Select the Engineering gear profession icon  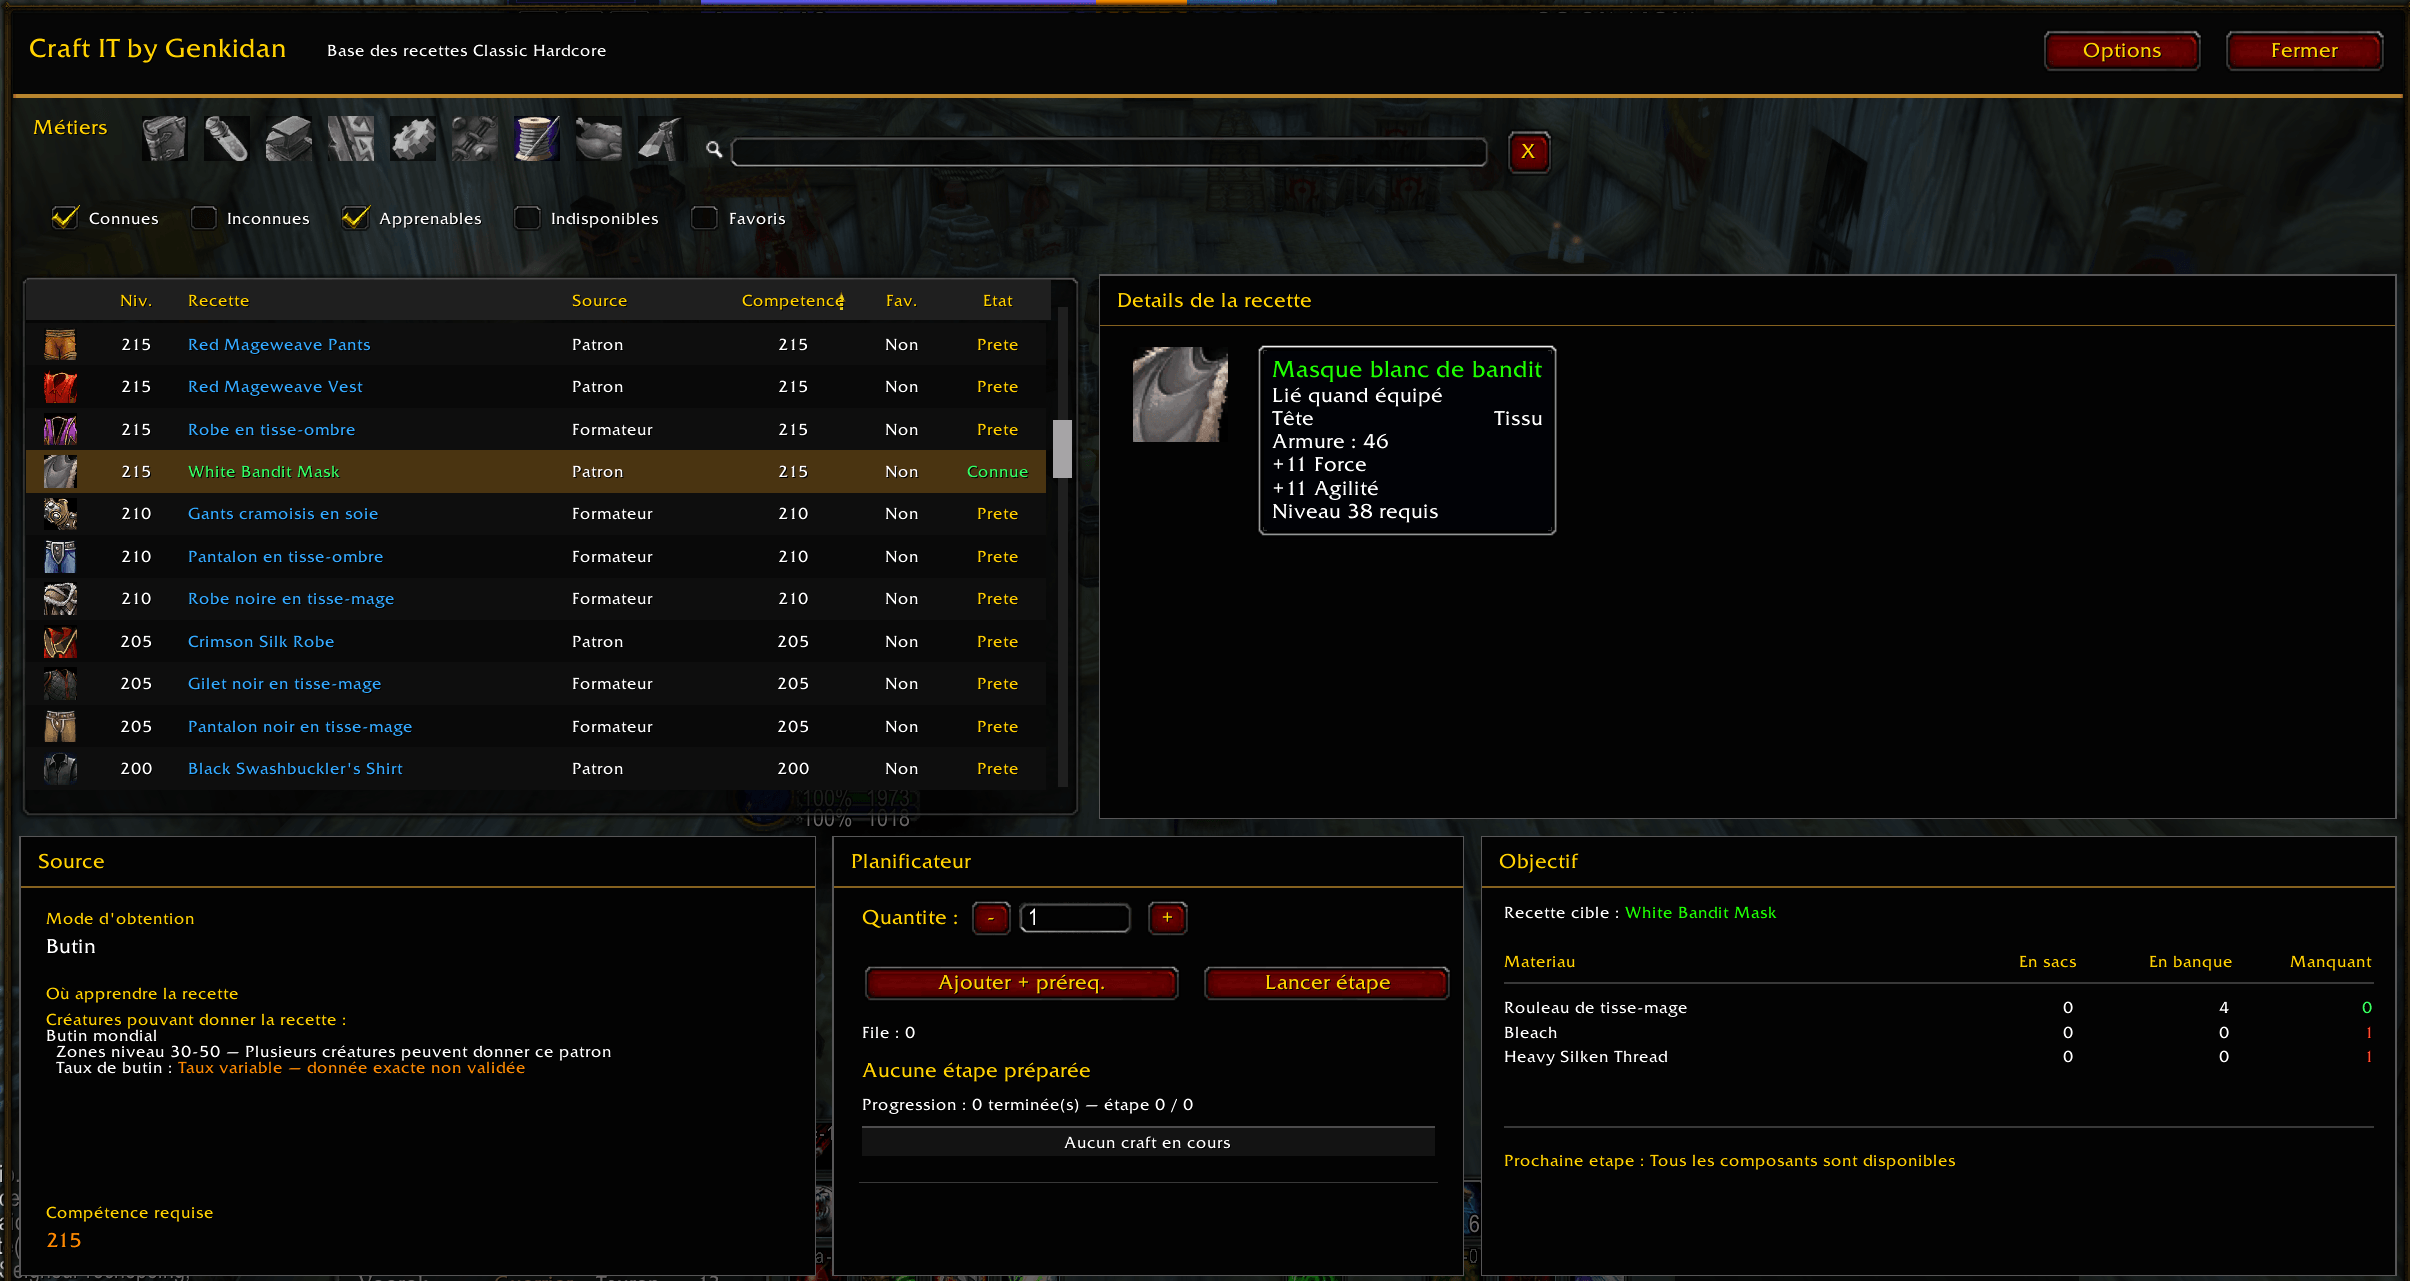coord(413,139)
